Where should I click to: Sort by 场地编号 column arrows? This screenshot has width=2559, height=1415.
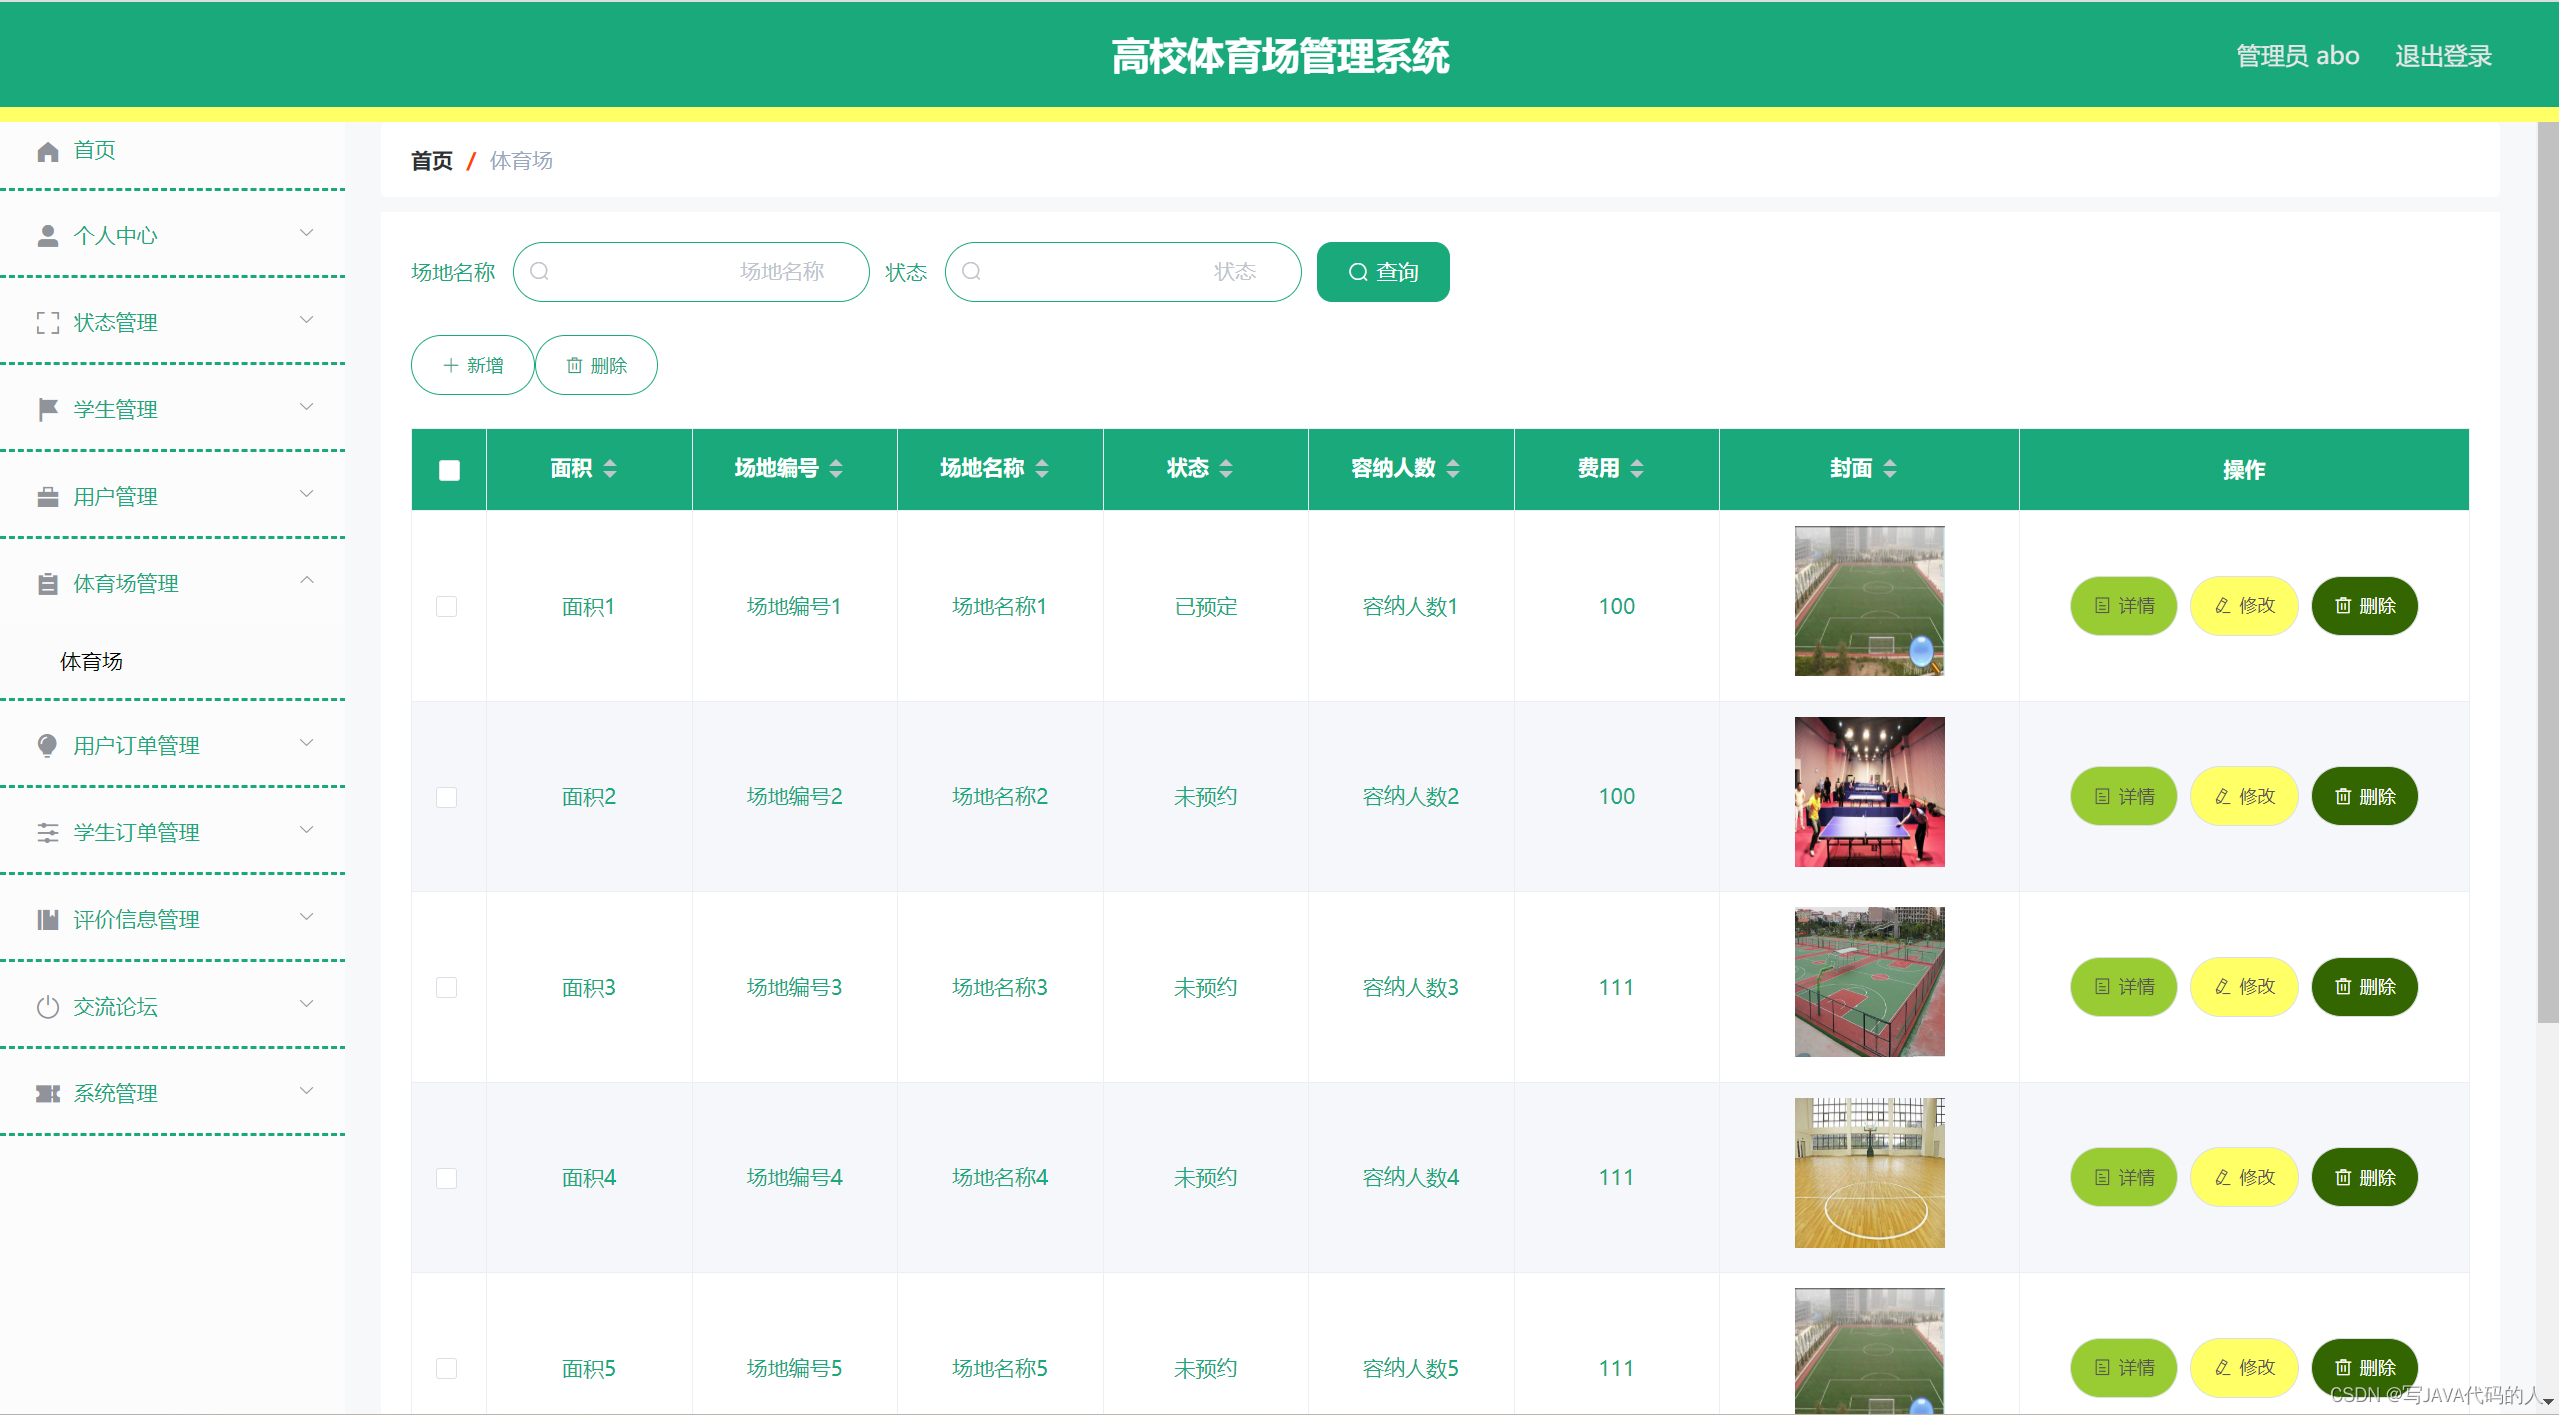(x=836, y=469)
